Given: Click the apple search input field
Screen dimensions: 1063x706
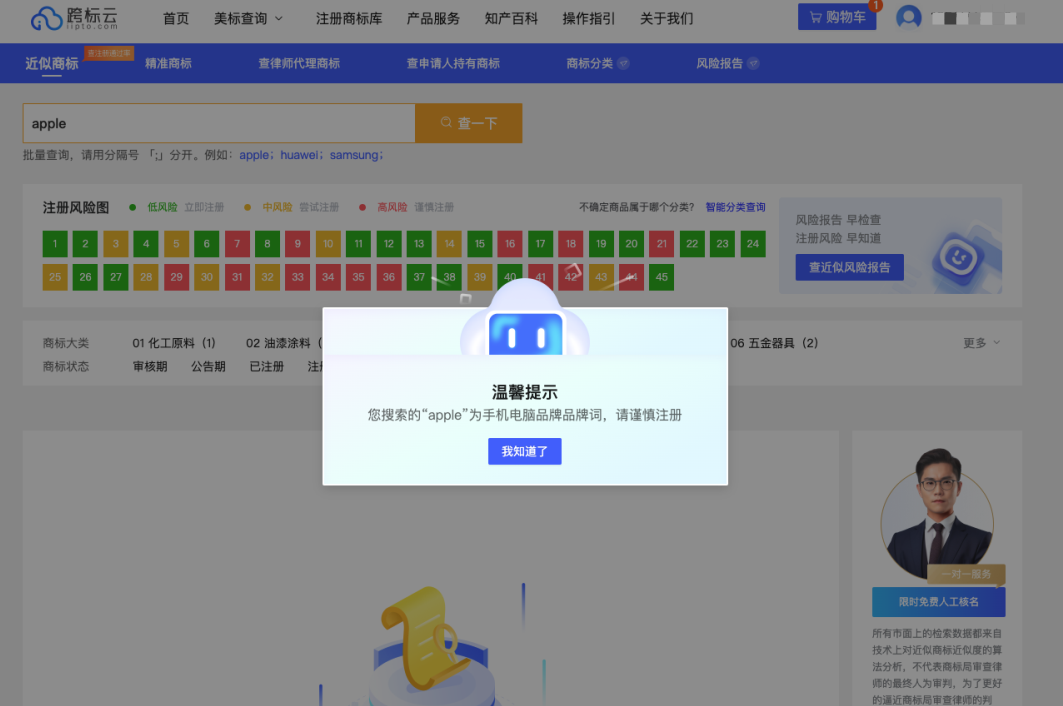Looking at the screenshot, I should tap(218, 122).
